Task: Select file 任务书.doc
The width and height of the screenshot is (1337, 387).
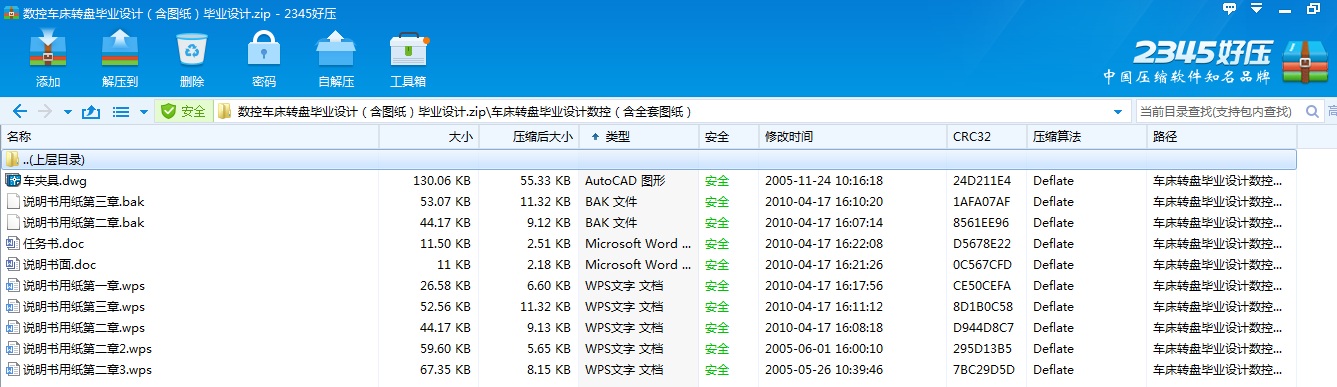Action: pos(54,244)
